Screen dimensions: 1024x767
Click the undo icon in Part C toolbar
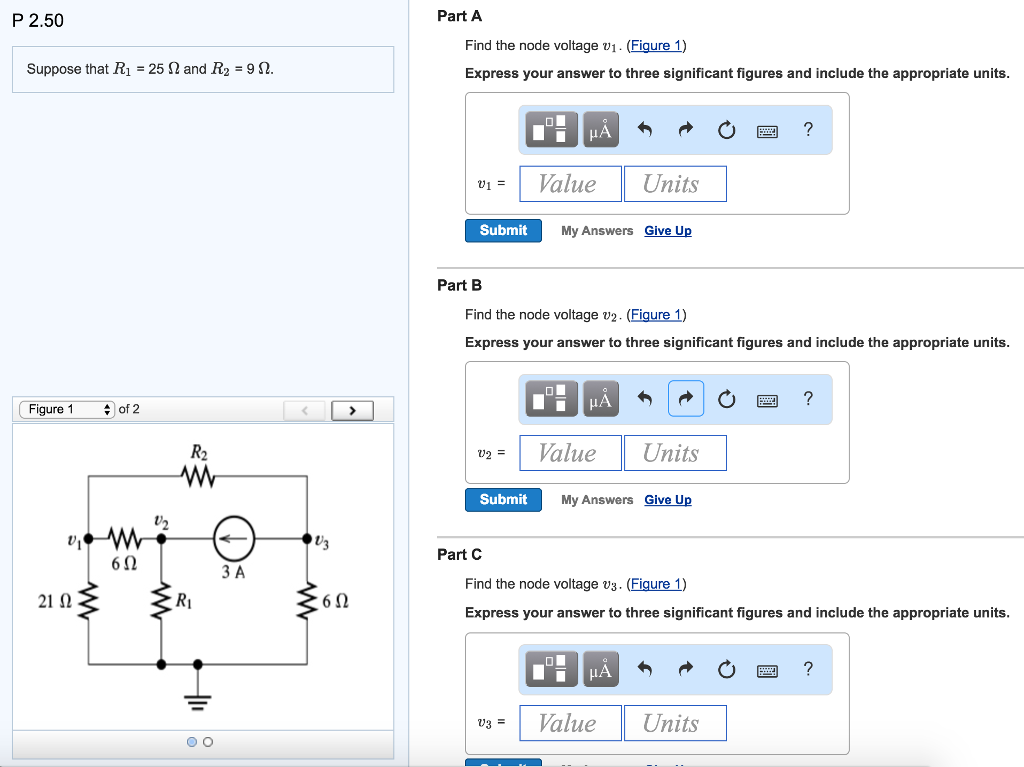coord(645,669)
